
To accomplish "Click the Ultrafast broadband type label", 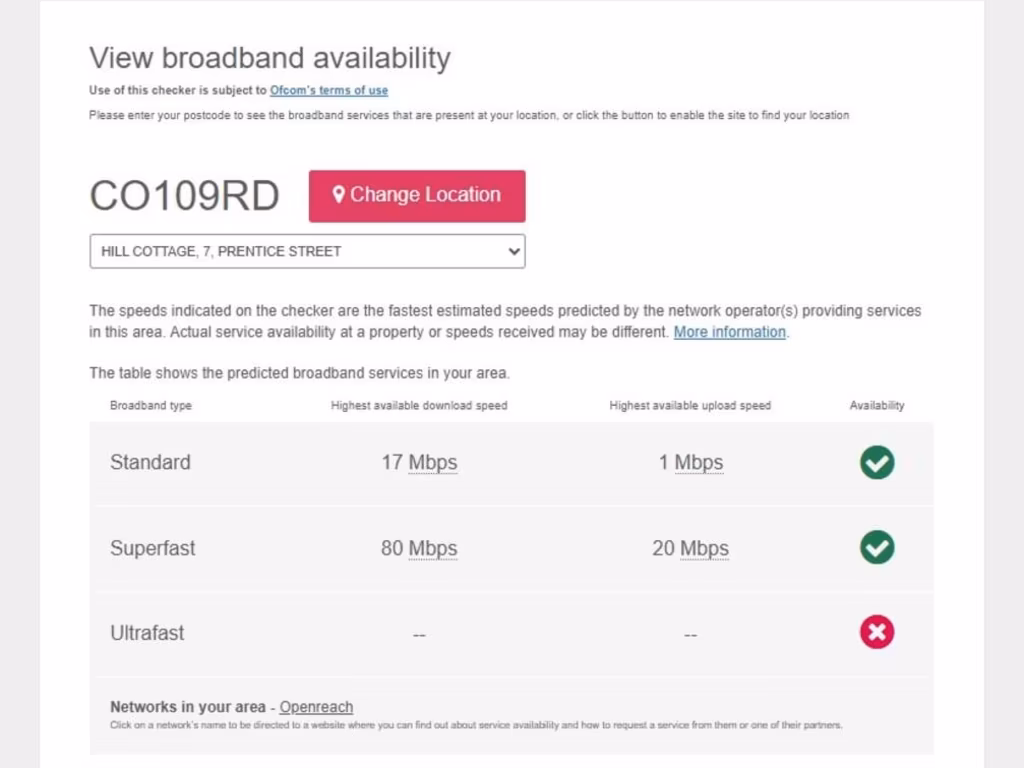I will (147, 633).
